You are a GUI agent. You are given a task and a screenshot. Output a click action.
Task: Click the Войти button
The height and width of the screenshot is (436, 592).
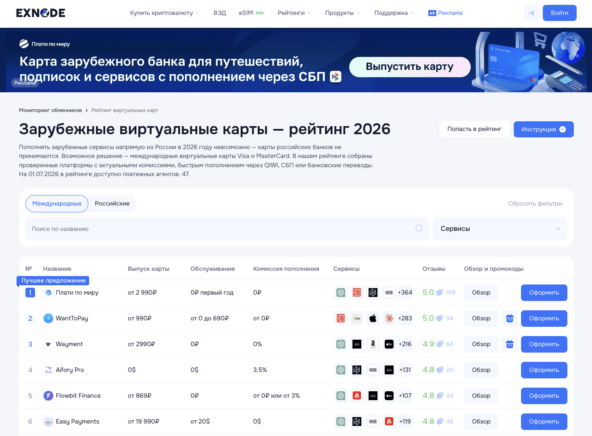560,13
